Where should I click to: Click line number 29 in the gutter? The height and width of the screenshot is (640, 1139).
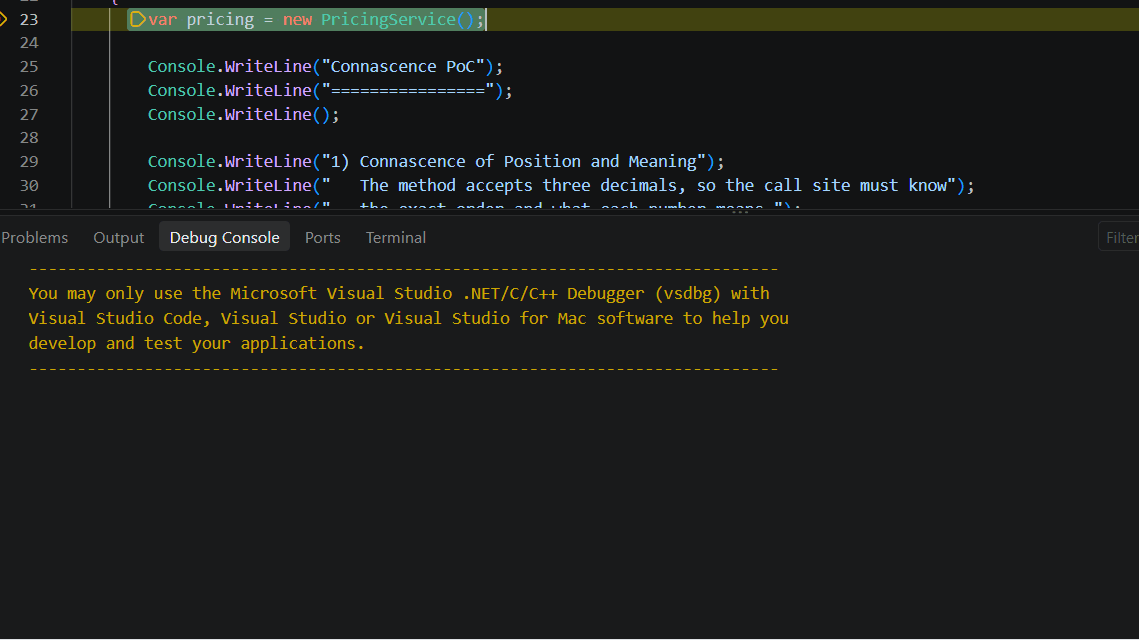pos(29,162)
